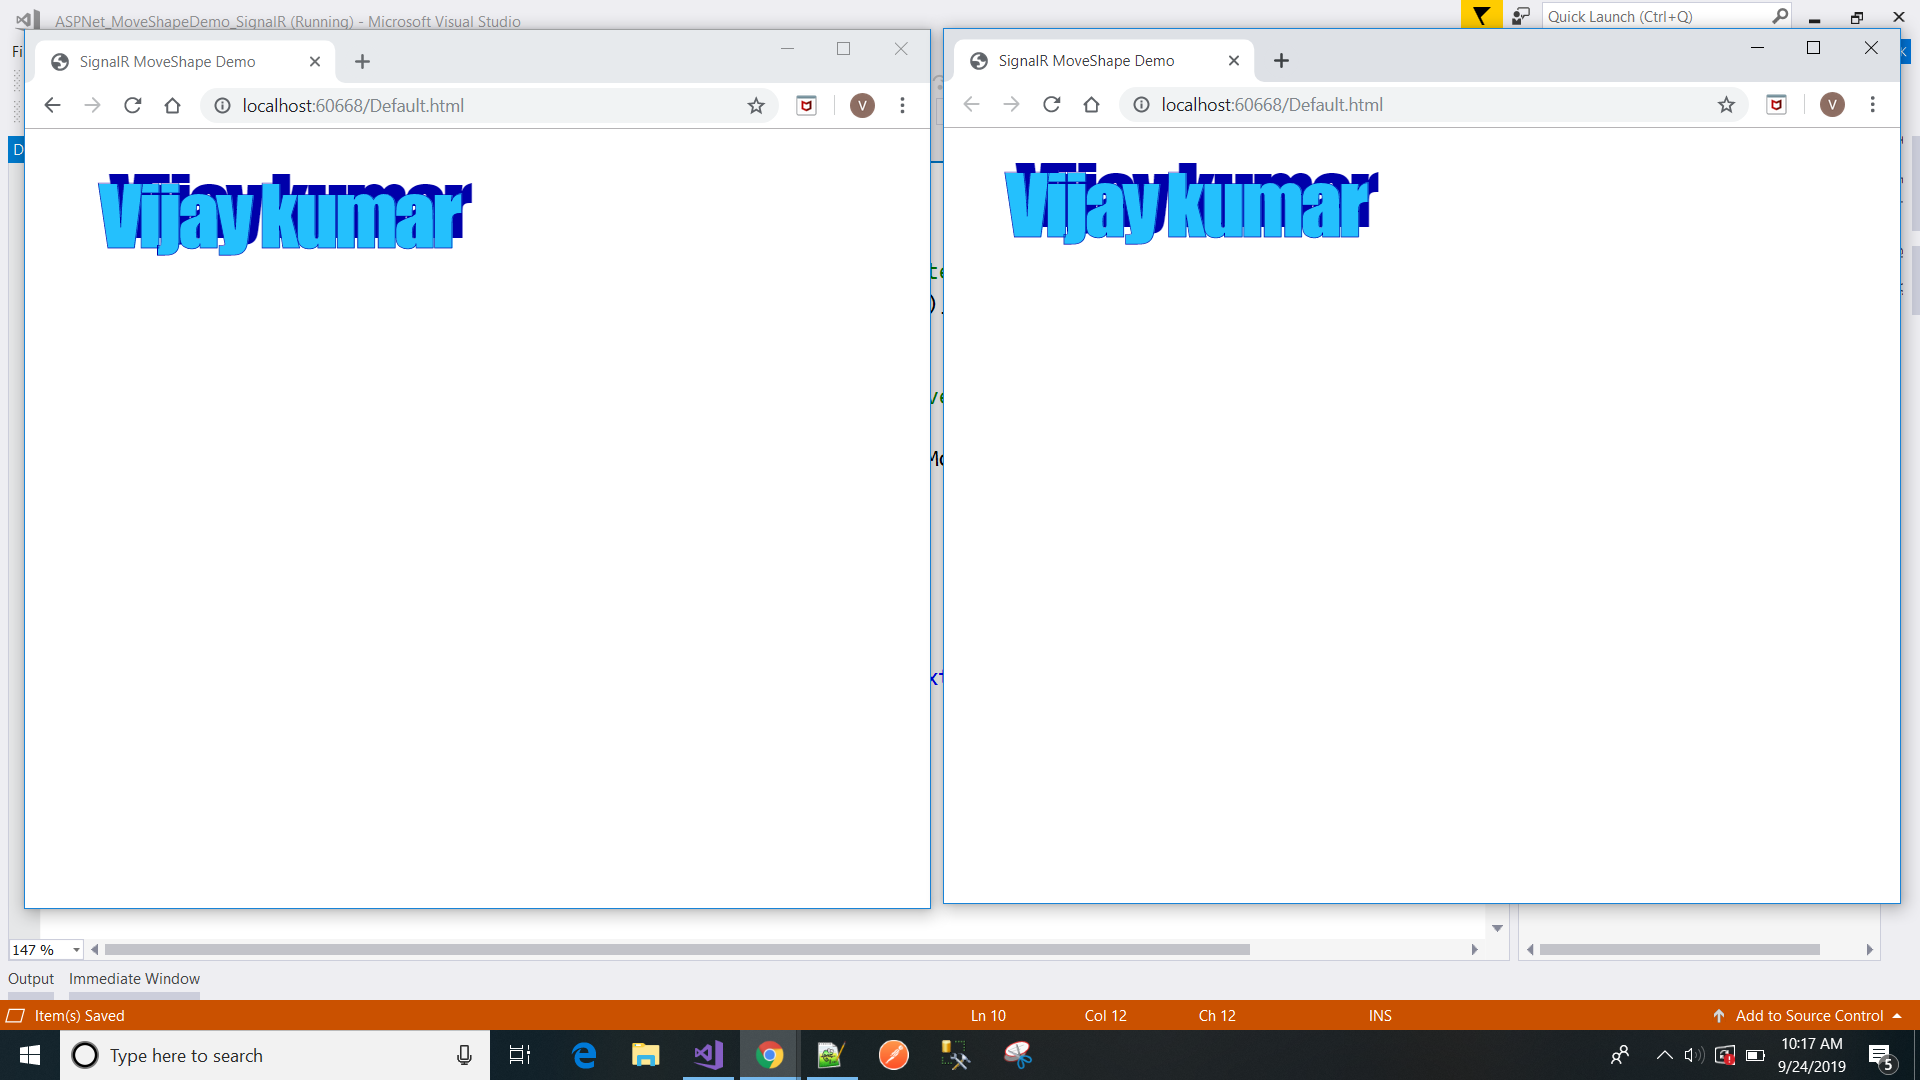View site info icon in right browser

coord(1141,105)
